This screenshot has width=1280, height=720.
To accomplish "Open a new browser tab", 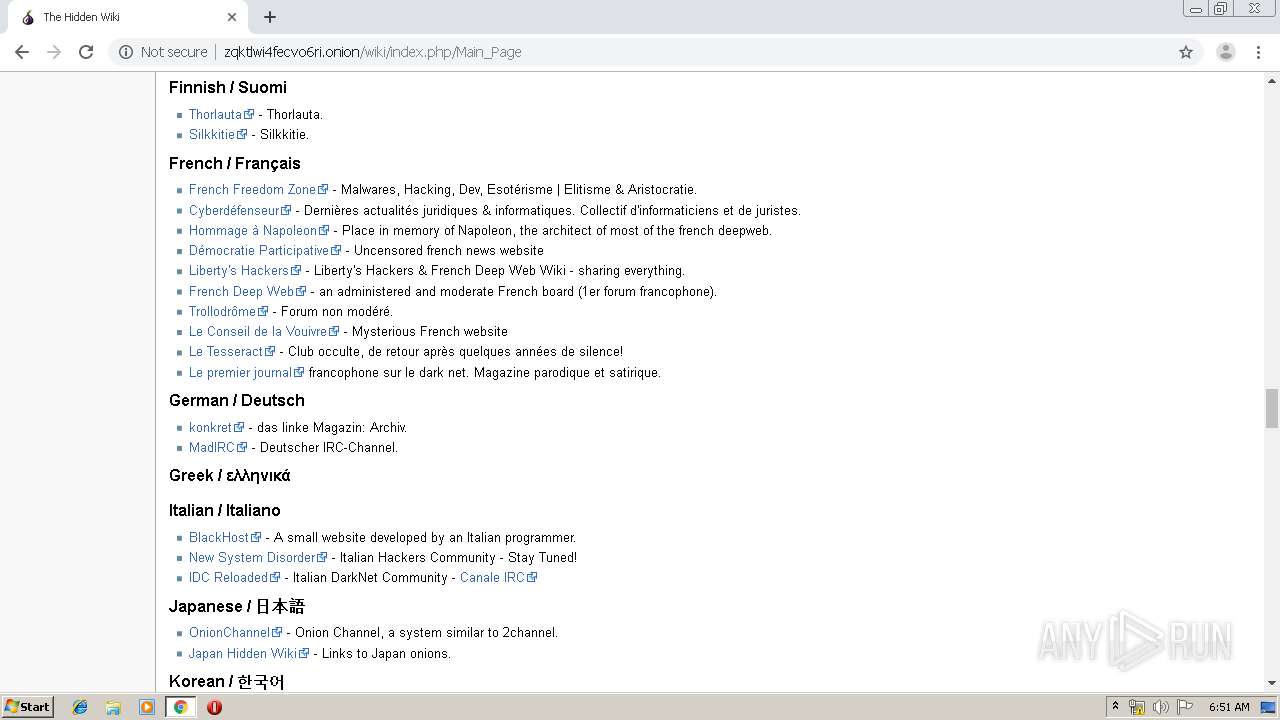I will coord(270,17).
